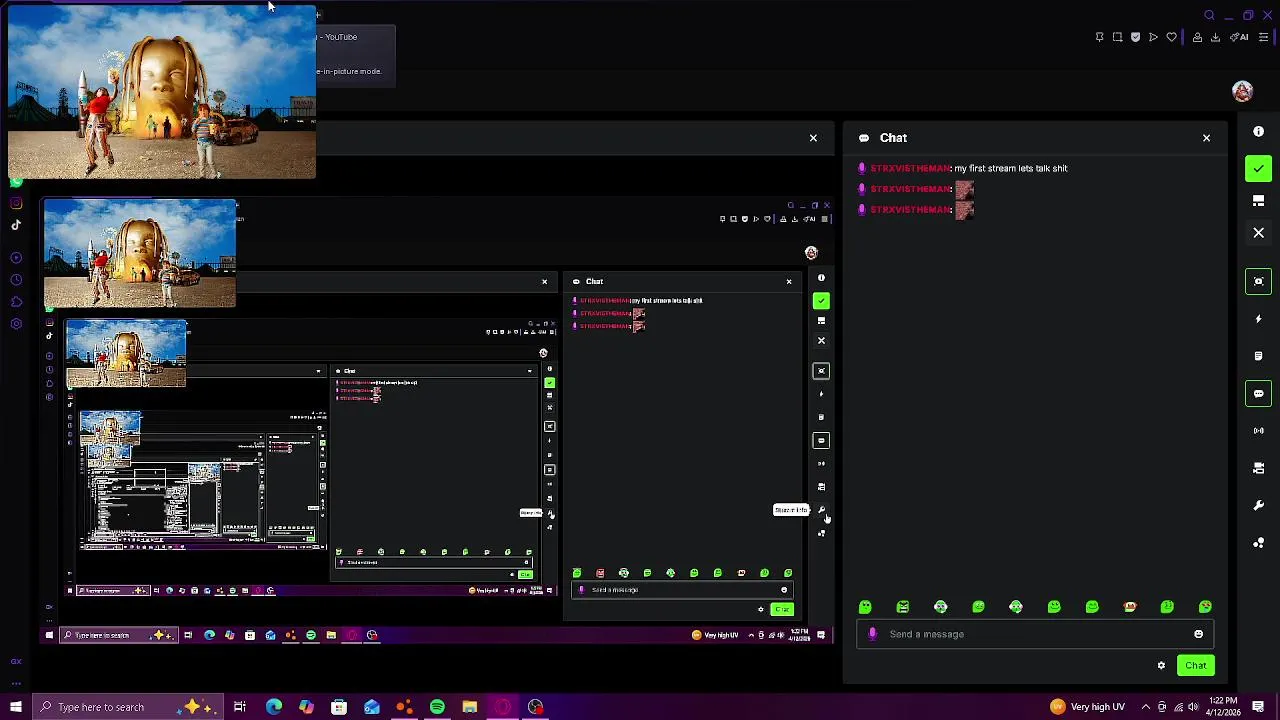Click the Send a message input field
The image size is (1280, 720).
[1035, 634]
